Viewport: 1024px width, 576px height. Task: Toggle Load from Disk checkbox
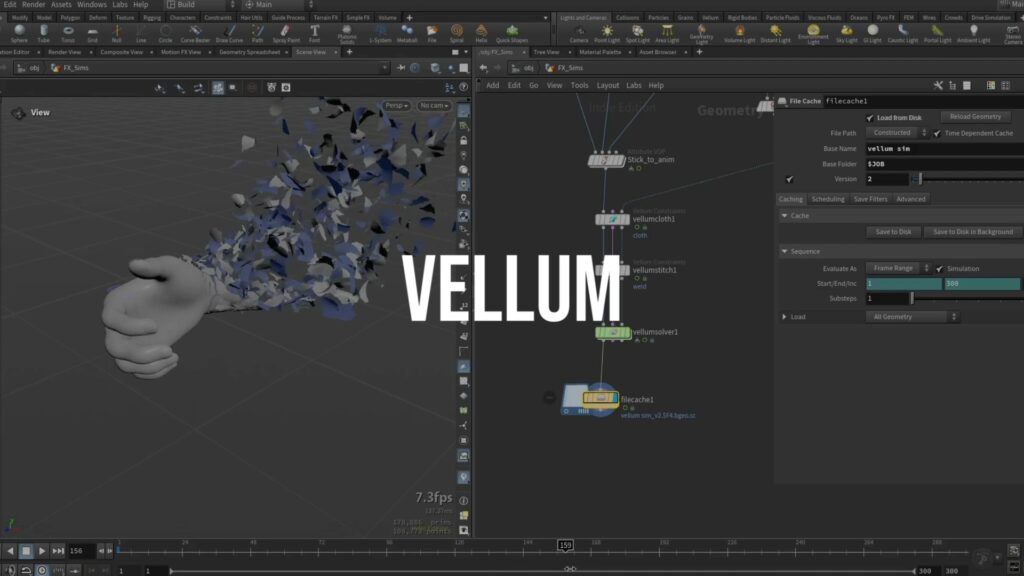pyautogui.click(x=869, y=118)
